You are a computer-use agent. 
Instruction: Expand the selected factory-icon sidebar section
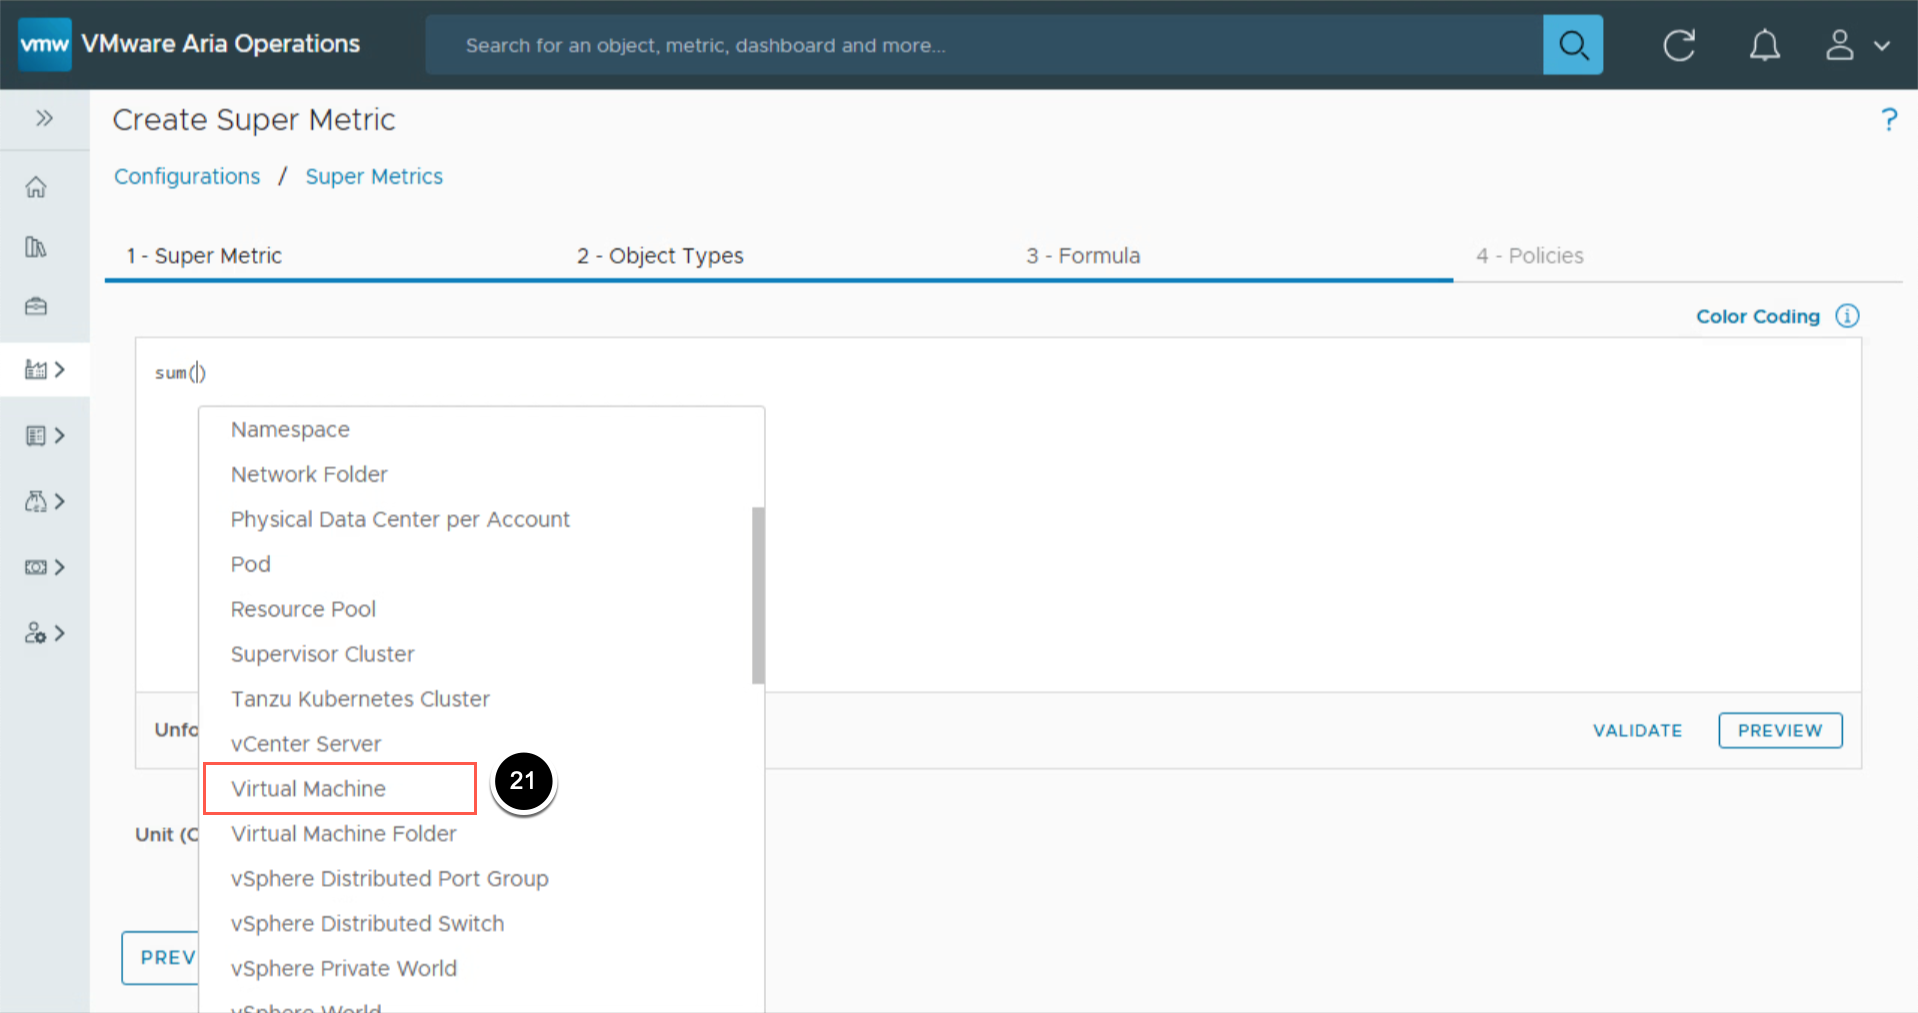[45, 370]
